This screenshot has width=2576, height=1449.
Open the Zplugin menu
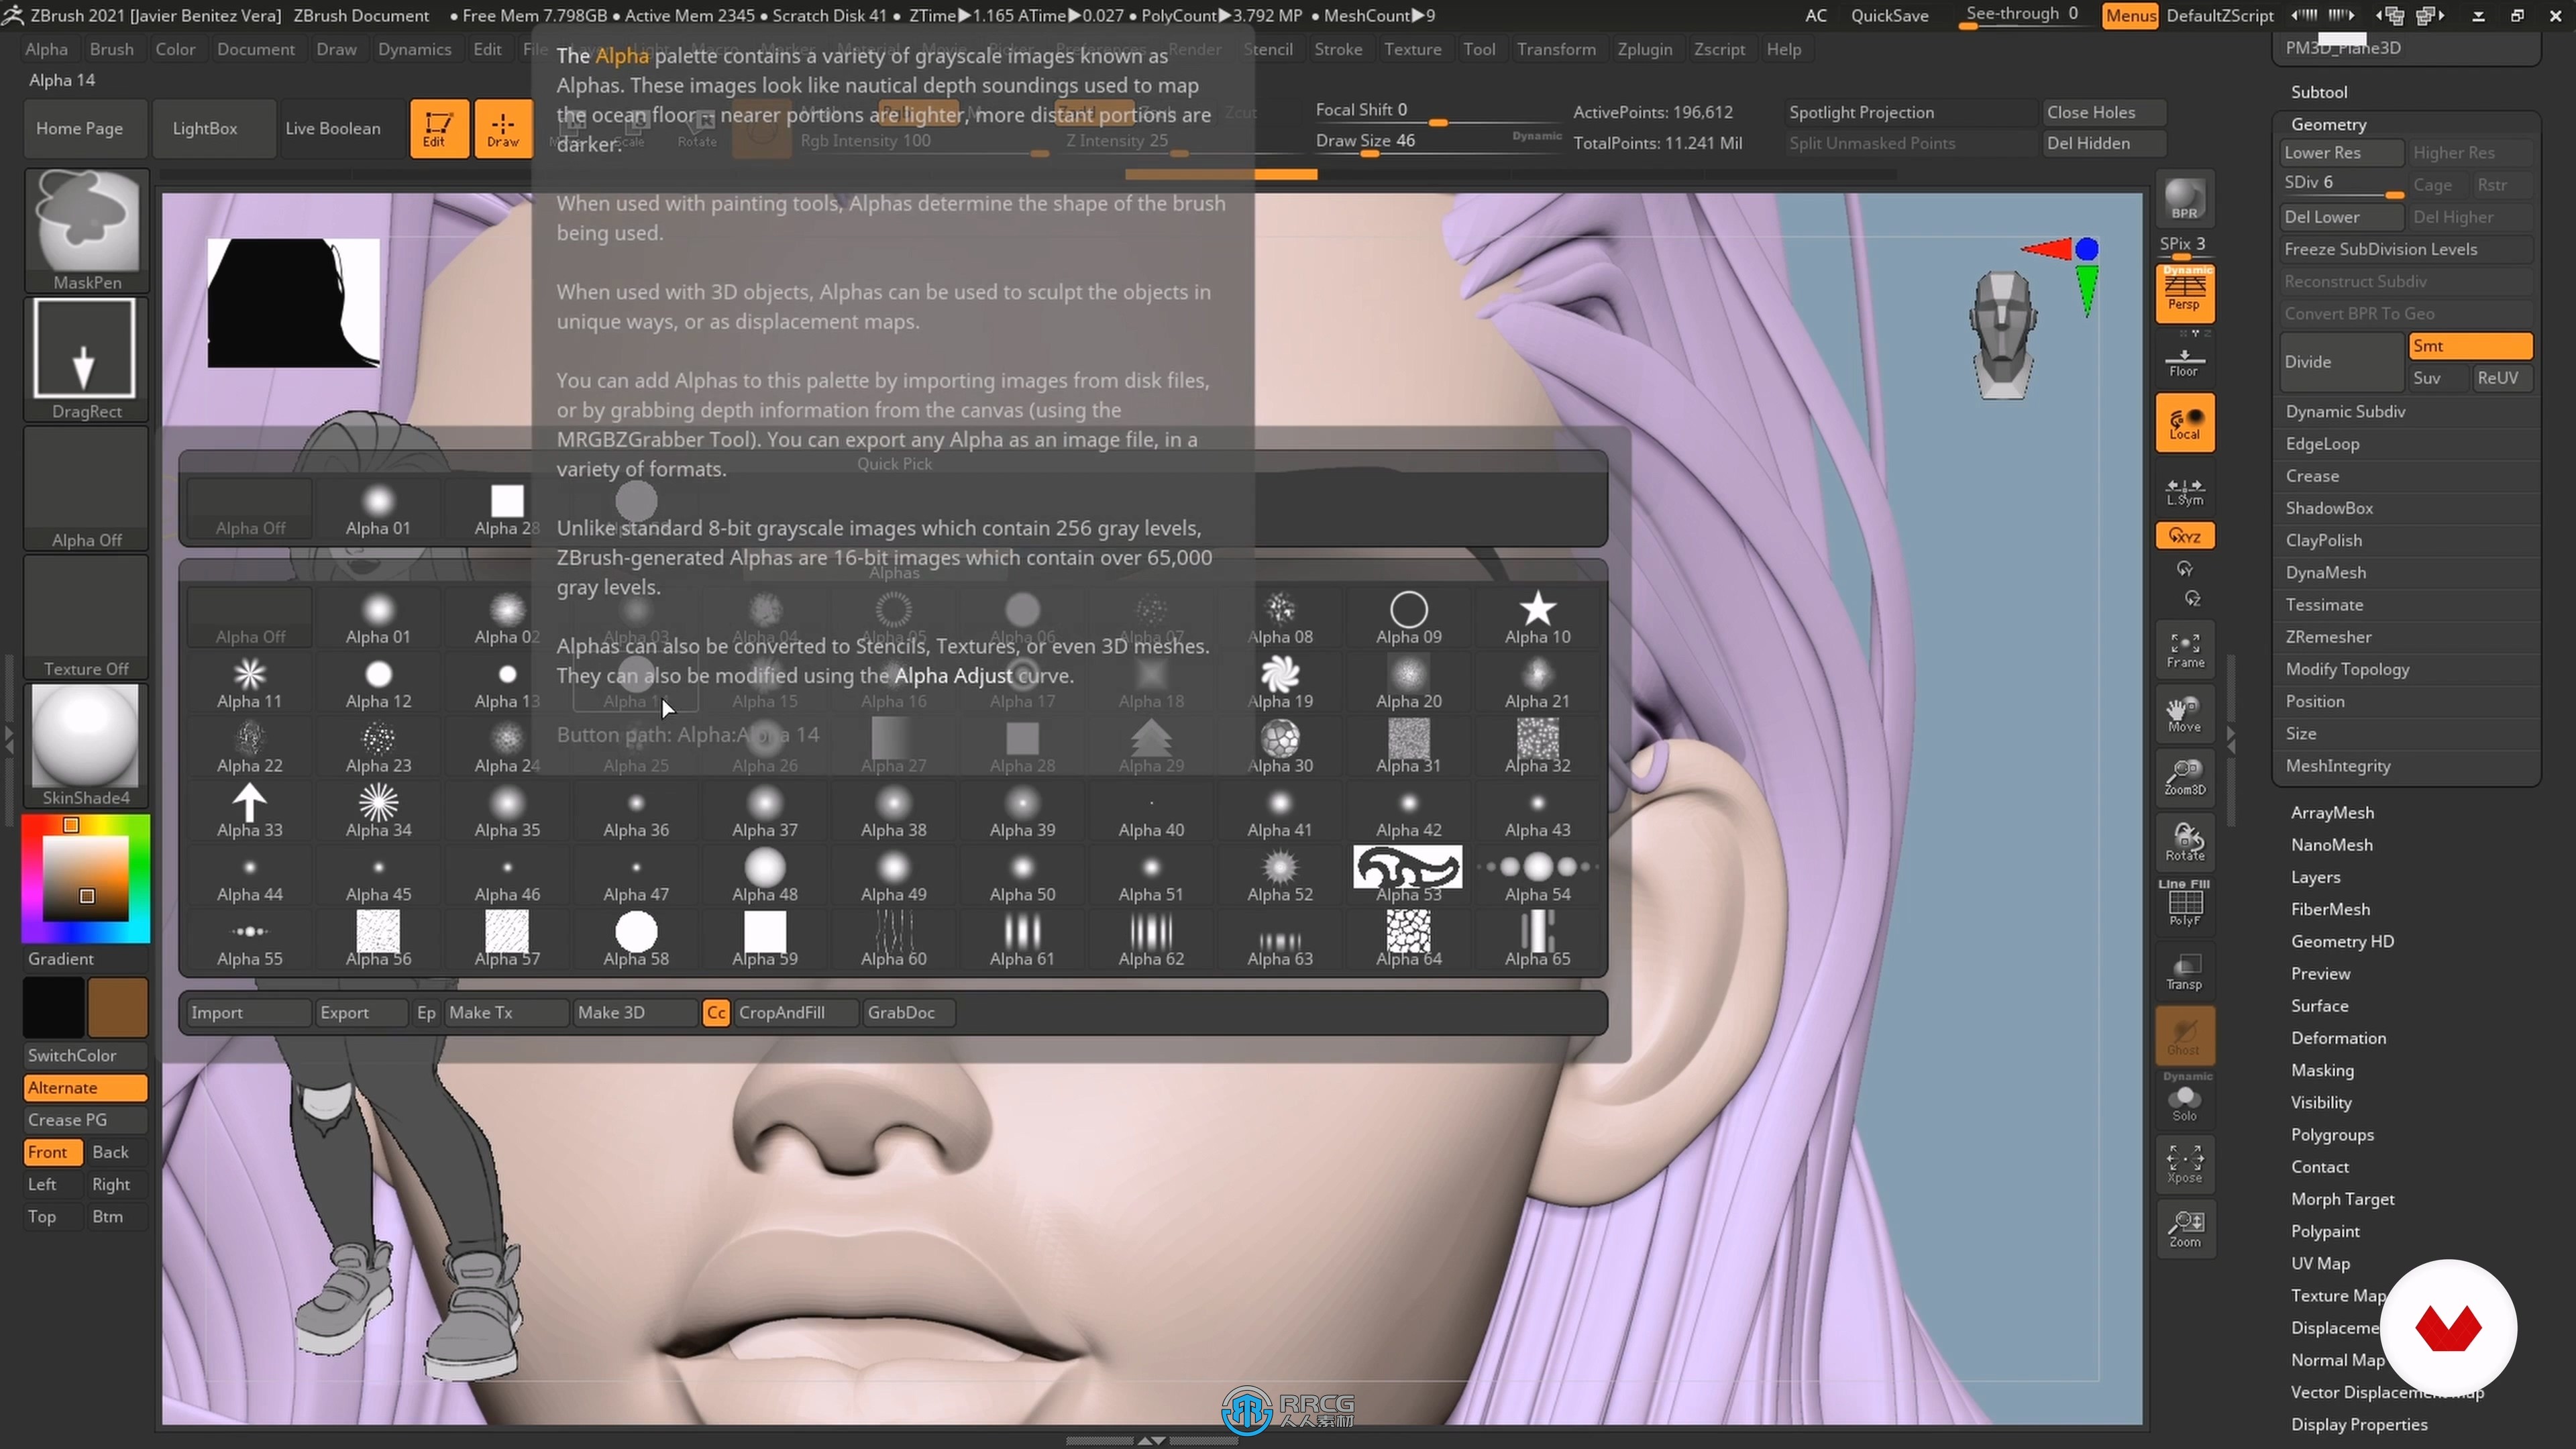point(1644,49)
